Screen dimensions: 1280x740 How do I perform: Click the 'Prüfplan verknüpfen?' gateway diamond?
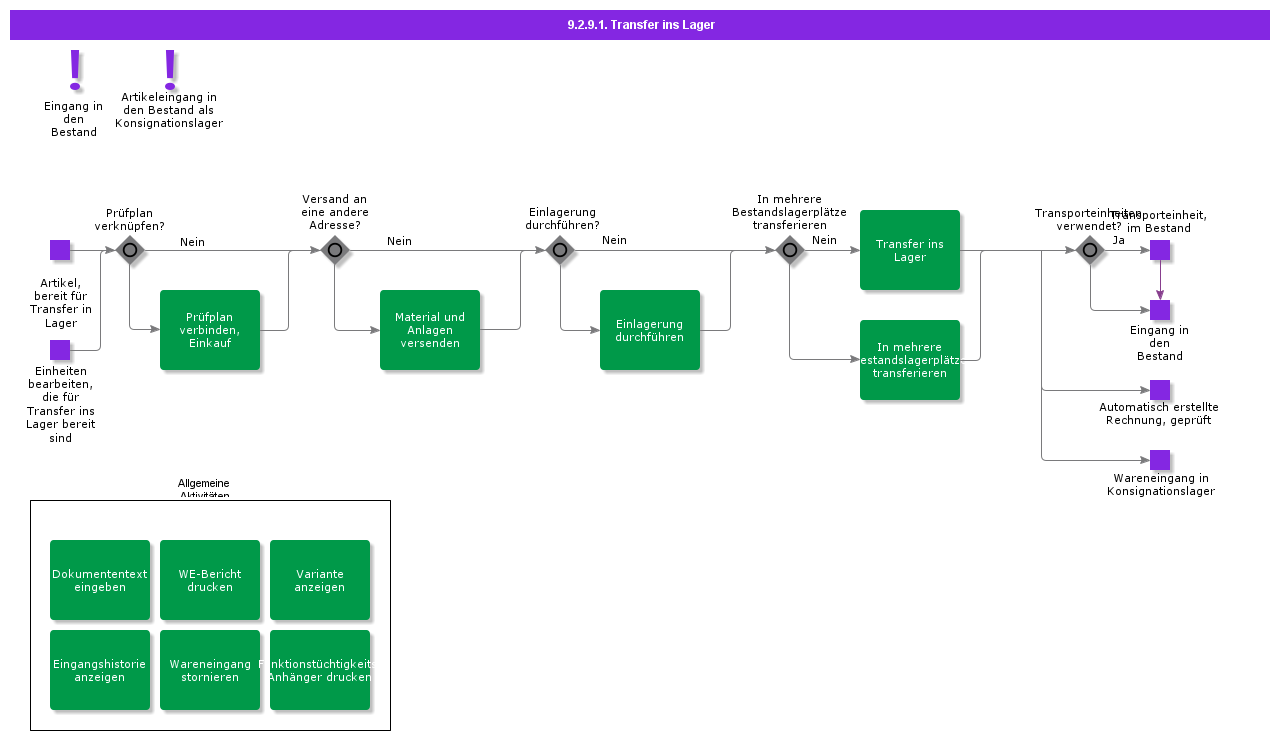pyautogui.click(x=130, y=250)
